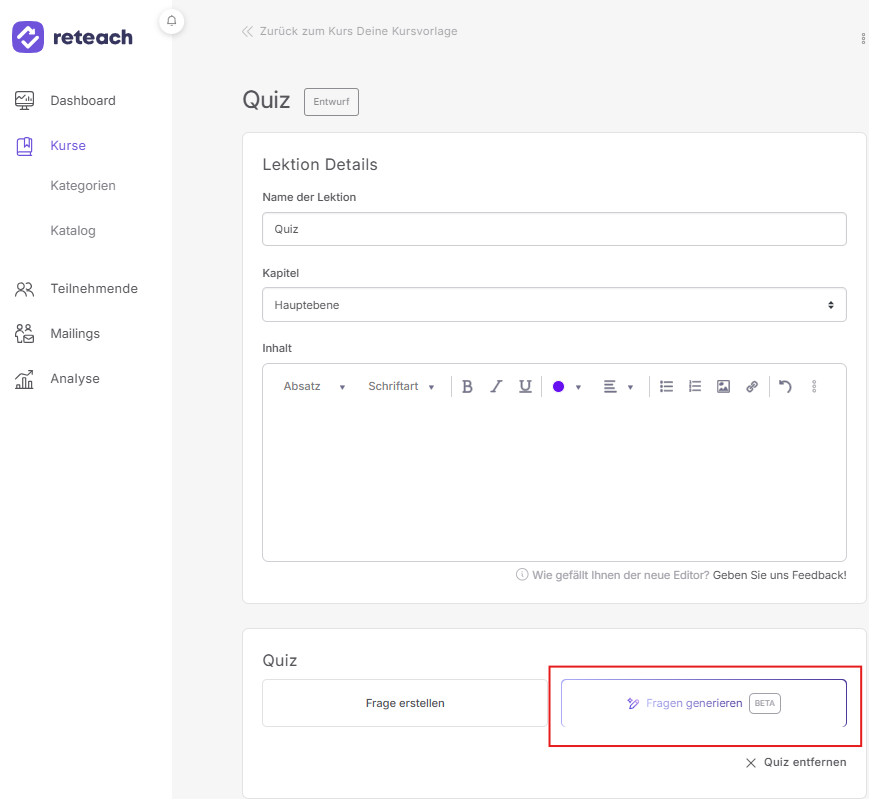Click the Kurse book icon
The height and width of the screenshot is (799, 869).
click(x=24, y=146)
